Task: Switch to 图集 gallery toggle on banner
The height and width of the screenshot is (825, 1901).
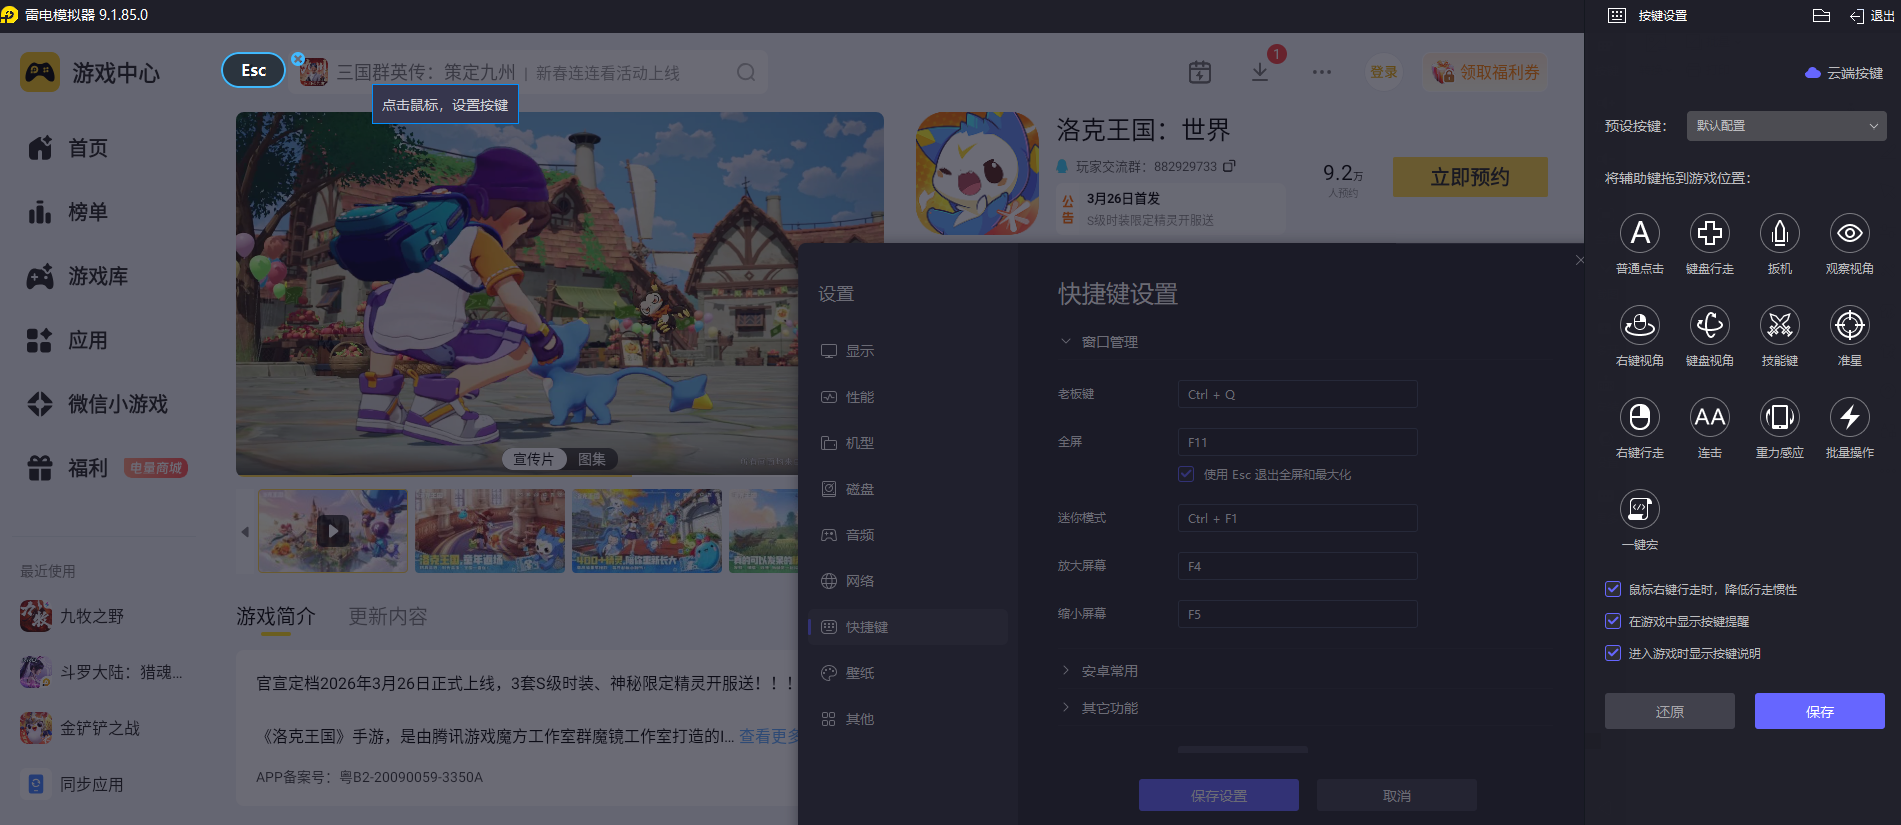Action: (592, 459)
